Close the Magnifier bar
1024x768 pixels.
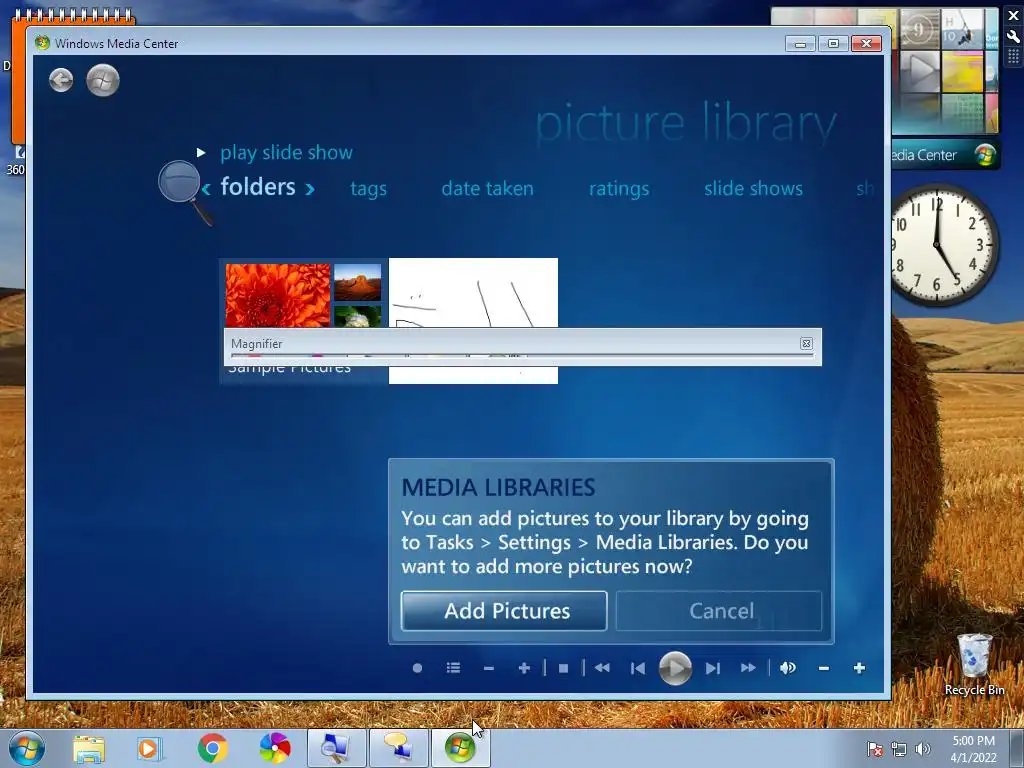806,344
